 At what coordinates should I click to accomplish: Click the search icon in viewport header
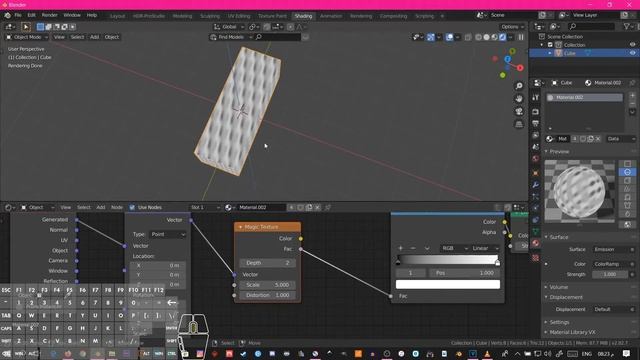tap(258, 37)
